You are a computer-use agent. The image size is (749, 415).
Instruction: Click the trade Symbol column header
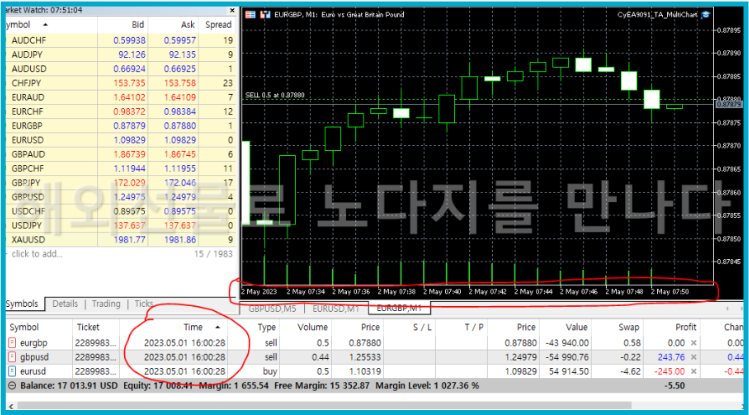24,327
